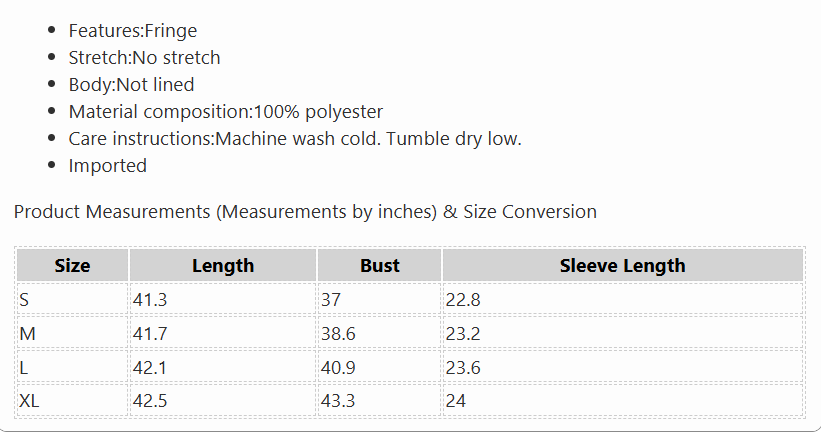
Task: Click the Bust column header
Action: click(379, 265)
